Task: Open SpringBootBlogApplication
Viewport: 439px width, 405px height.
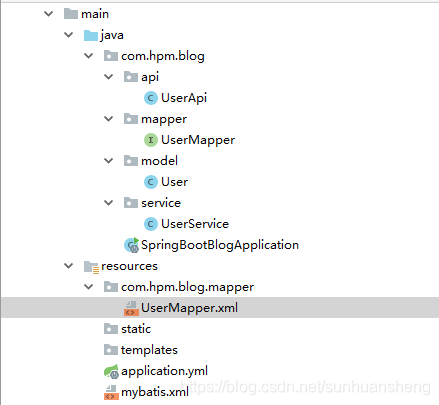Action: pos(220,245)
